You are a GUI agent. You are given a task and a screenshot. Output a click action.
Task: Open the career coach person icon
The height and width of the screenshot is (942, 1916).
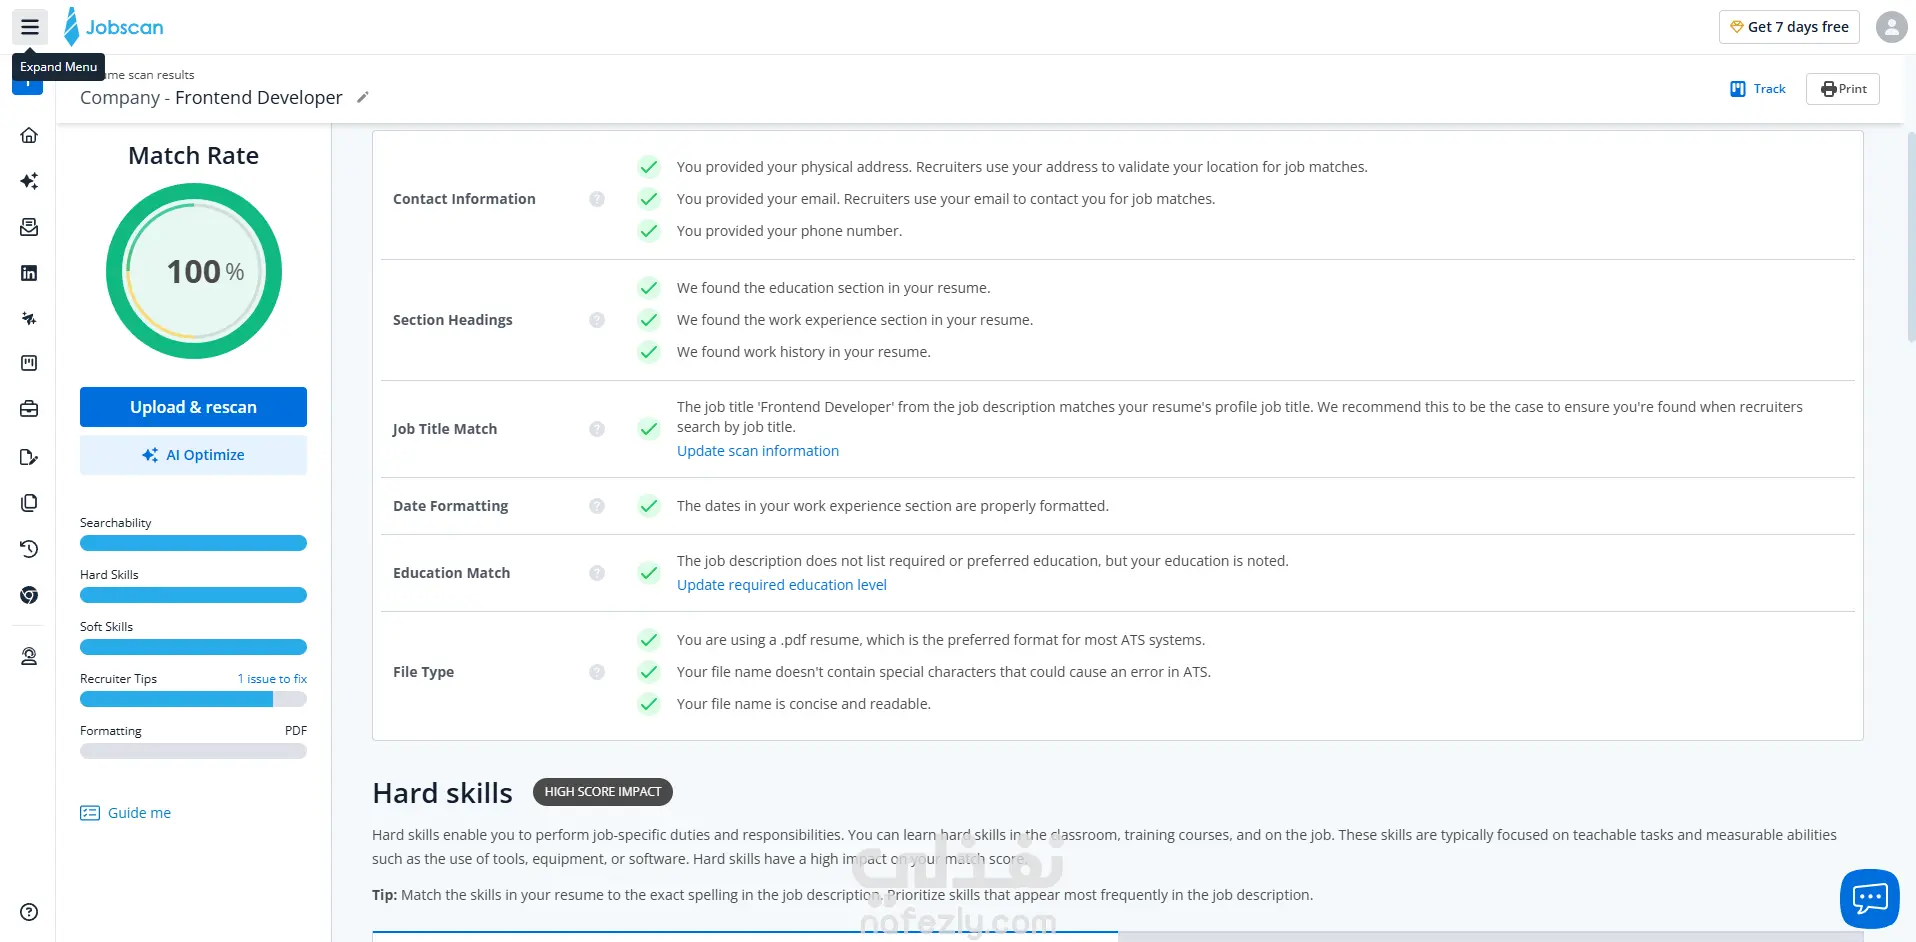pos(29,656)
